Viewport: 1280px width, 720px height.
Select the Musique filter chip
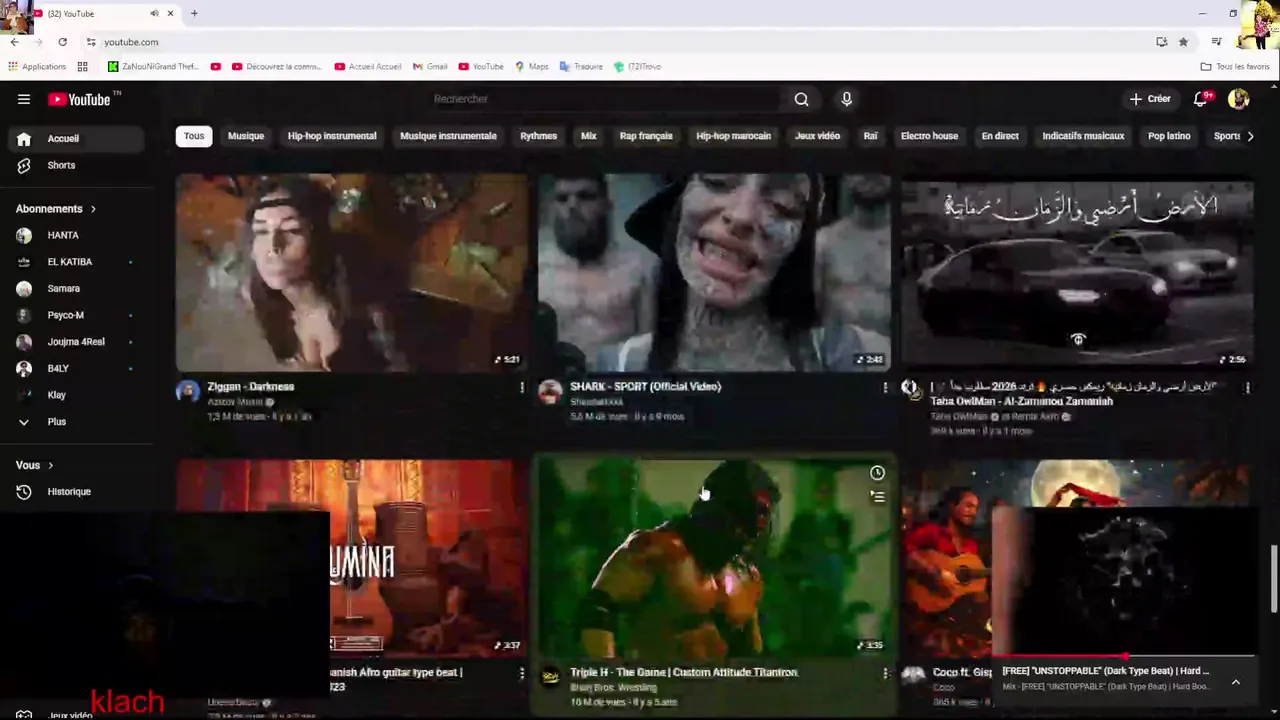point(246,136)
